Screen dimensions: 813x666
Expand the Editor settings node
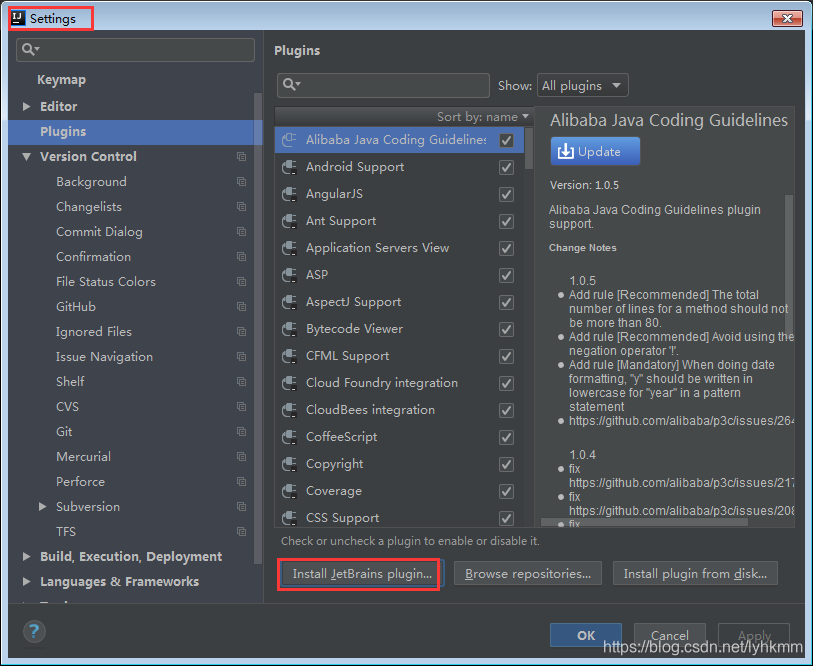26,106
